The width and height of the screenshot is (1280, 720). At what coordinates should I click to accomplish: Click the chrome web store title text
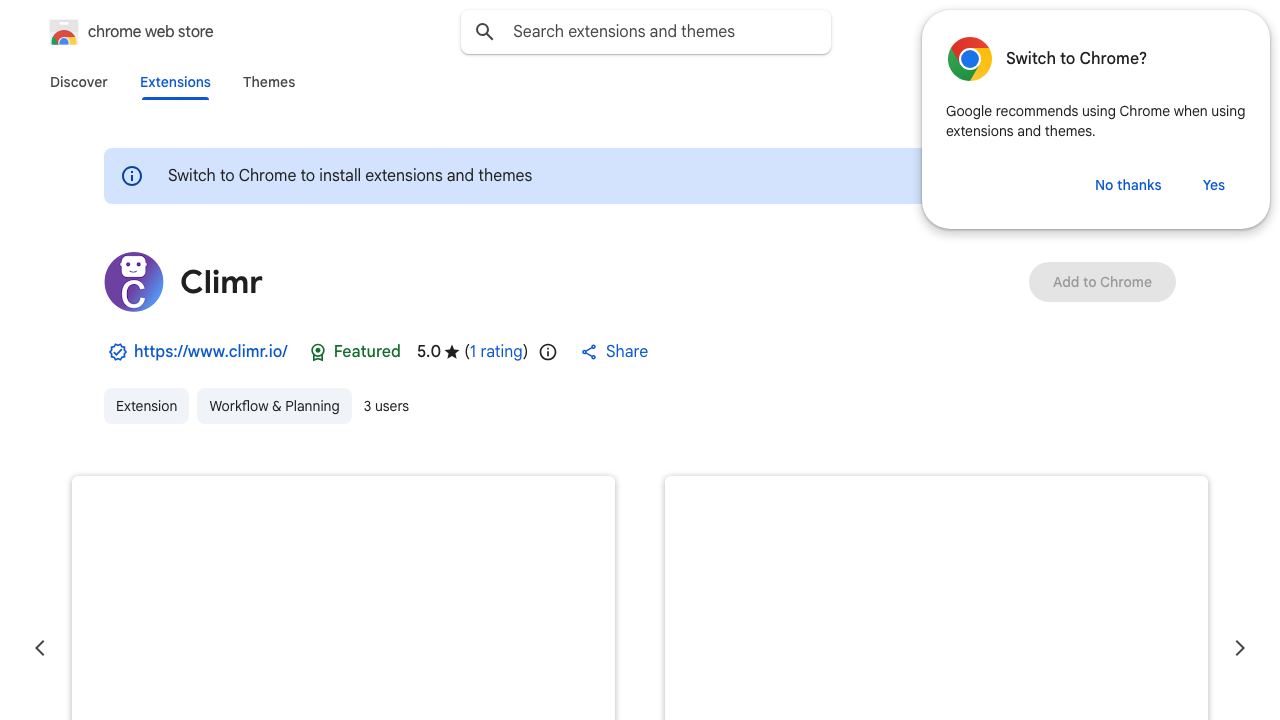click(x=151, y=32)
